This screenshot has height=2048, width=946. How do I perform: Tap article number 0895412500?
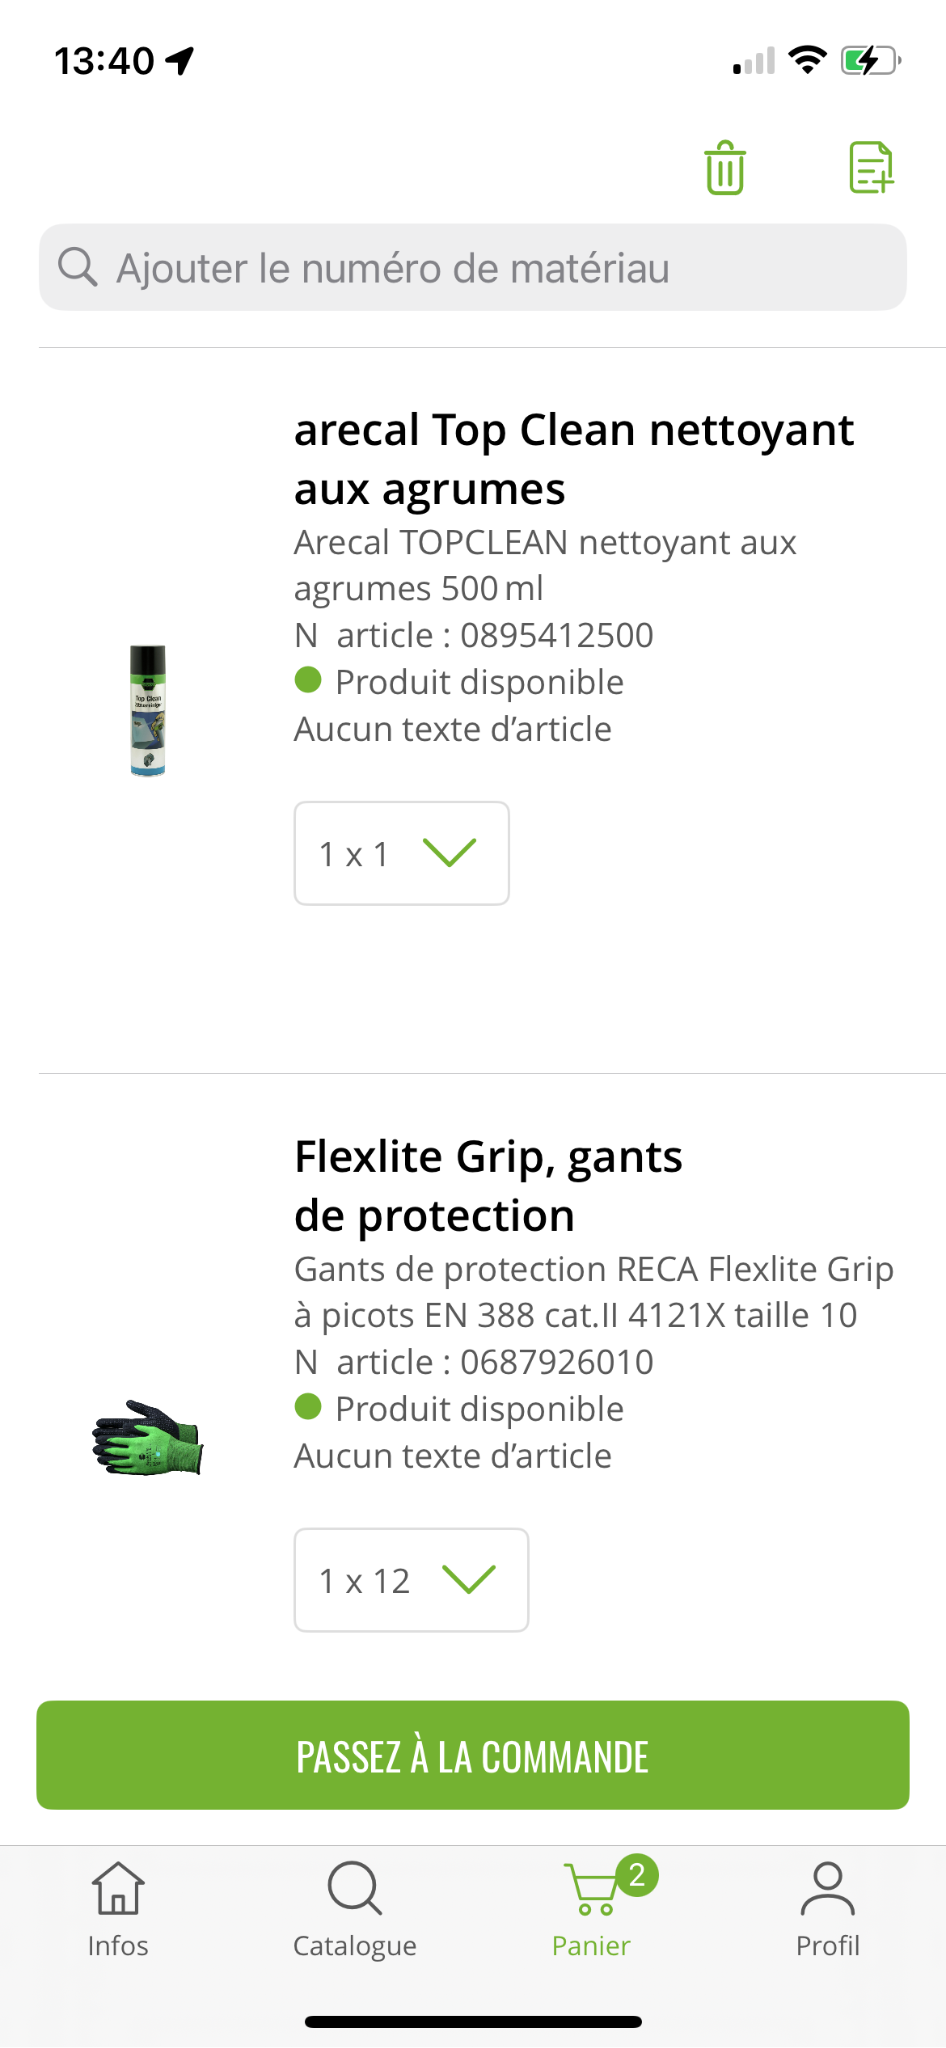[x=556, y=635]
